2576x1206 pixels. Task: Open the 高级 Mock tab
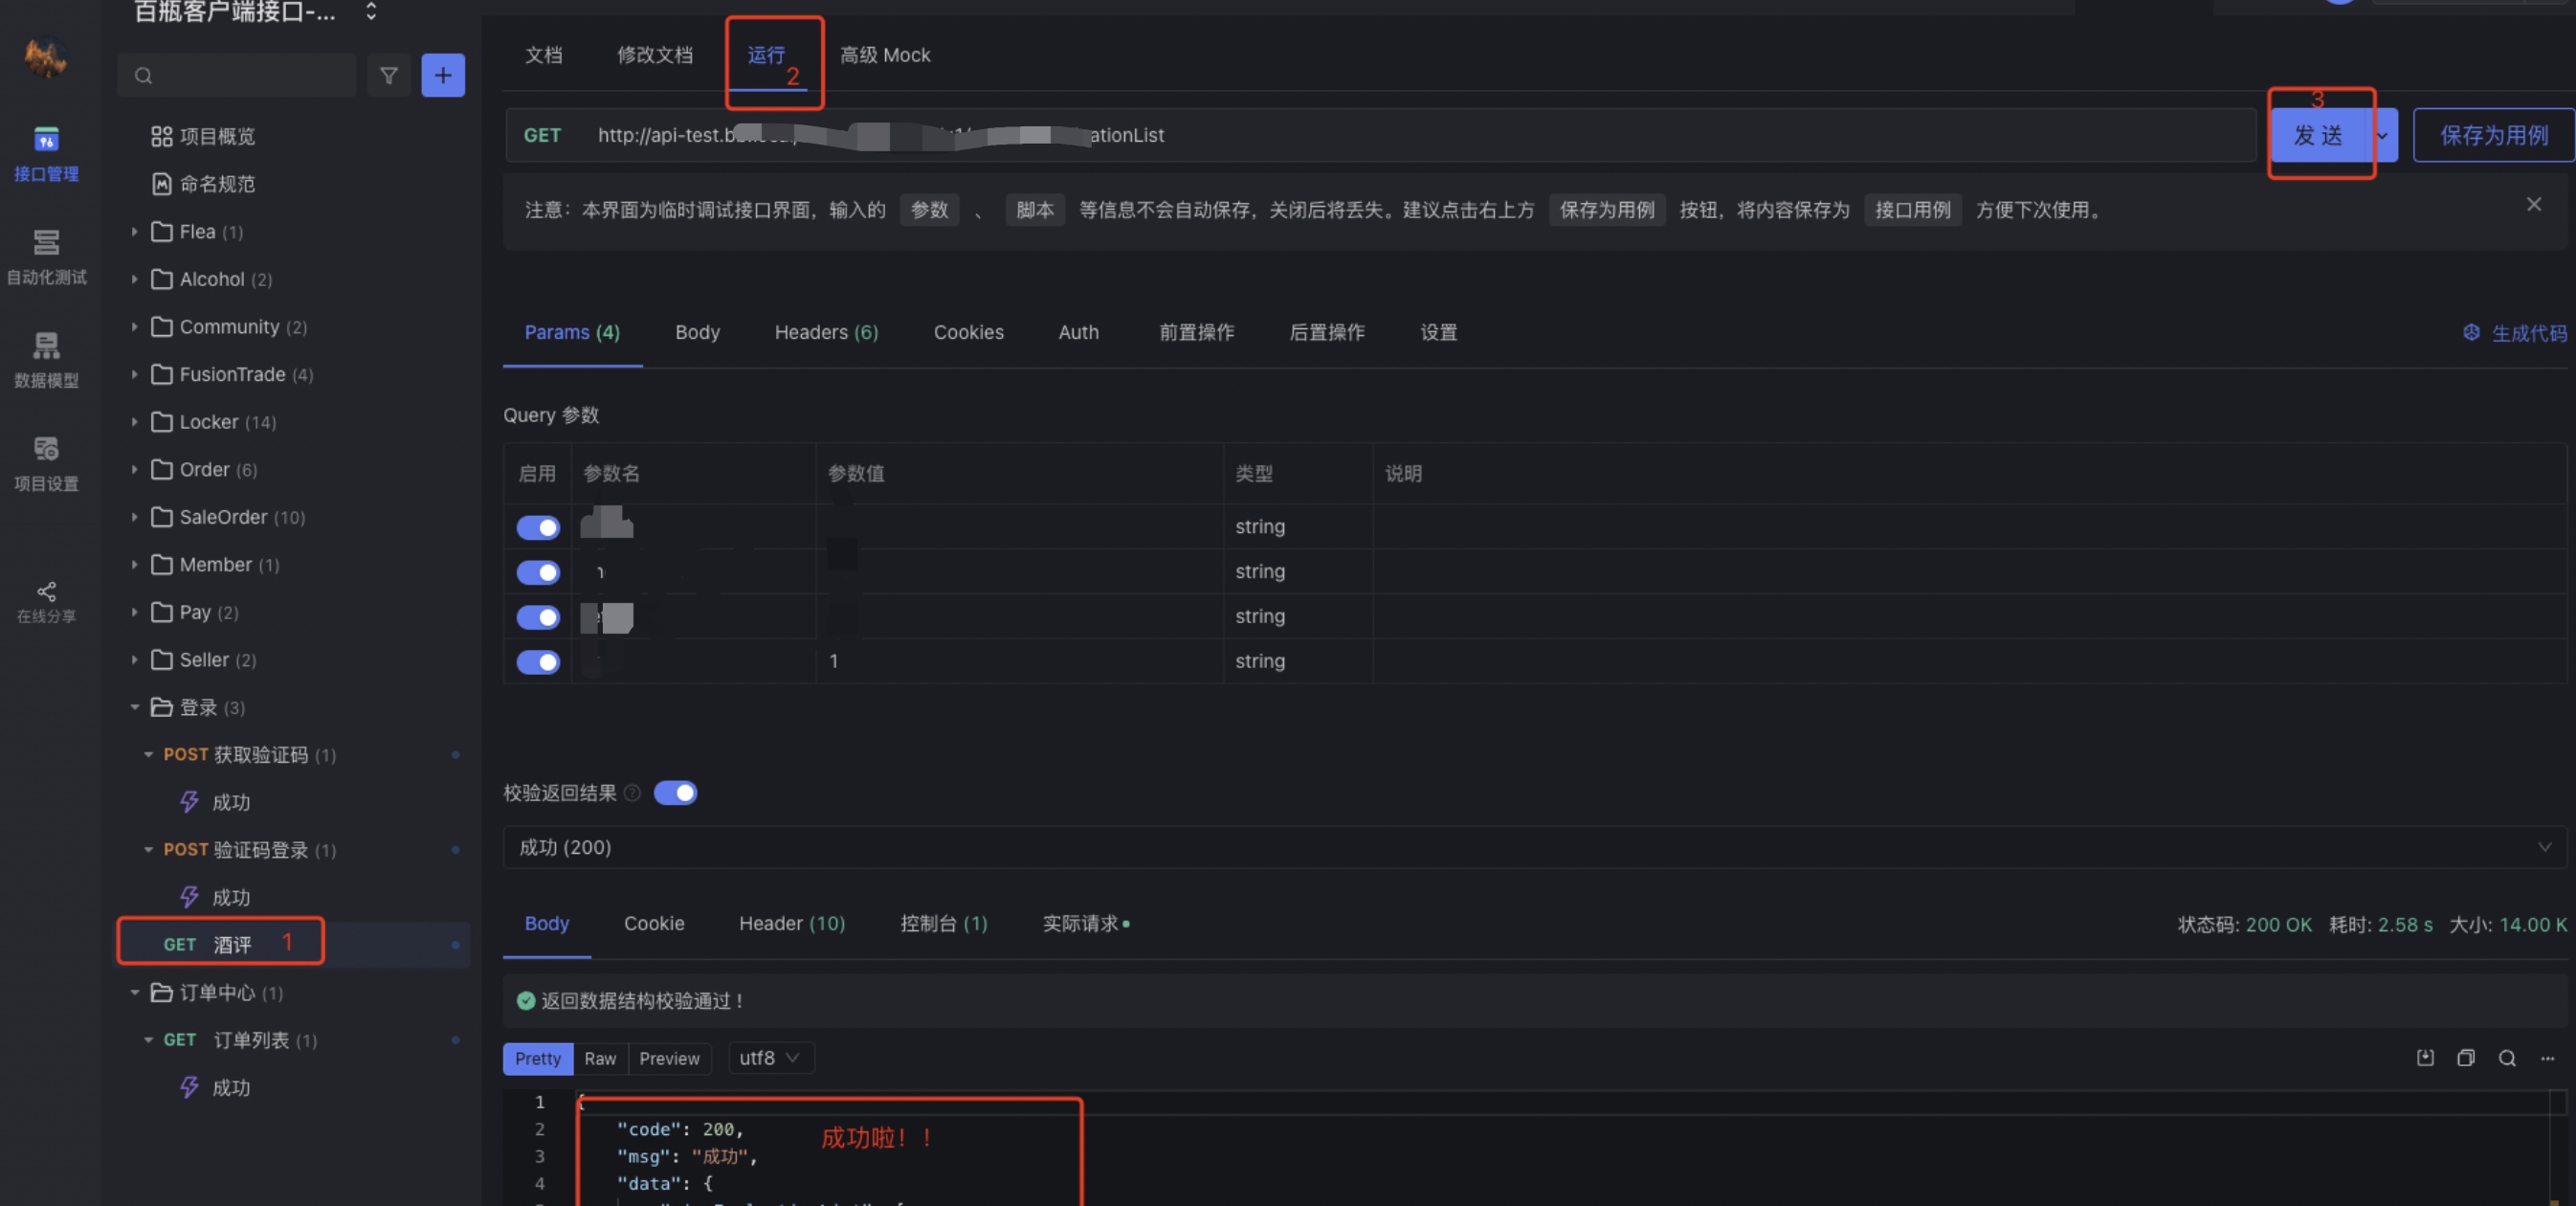(x=884, y=55)
